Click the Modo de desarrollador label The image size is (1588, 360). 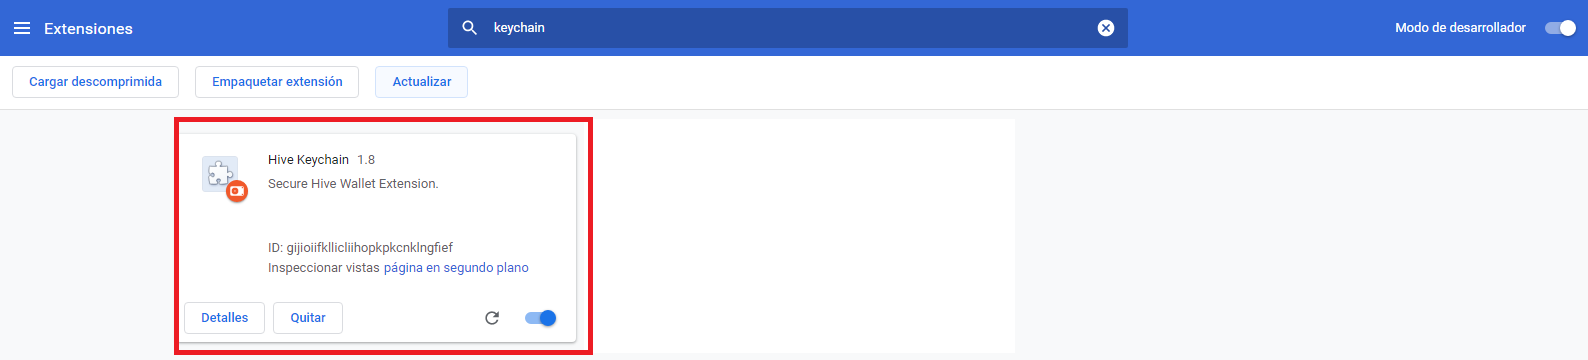[x=1460, y=28]
